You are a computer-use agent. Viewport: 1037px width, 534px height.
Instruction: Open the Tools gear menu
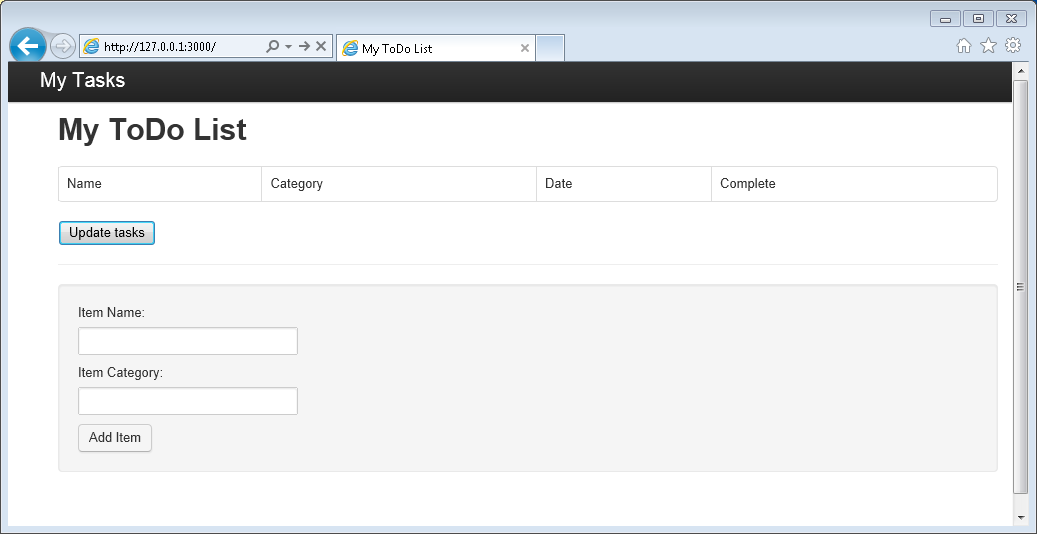tap(1013, 46)
